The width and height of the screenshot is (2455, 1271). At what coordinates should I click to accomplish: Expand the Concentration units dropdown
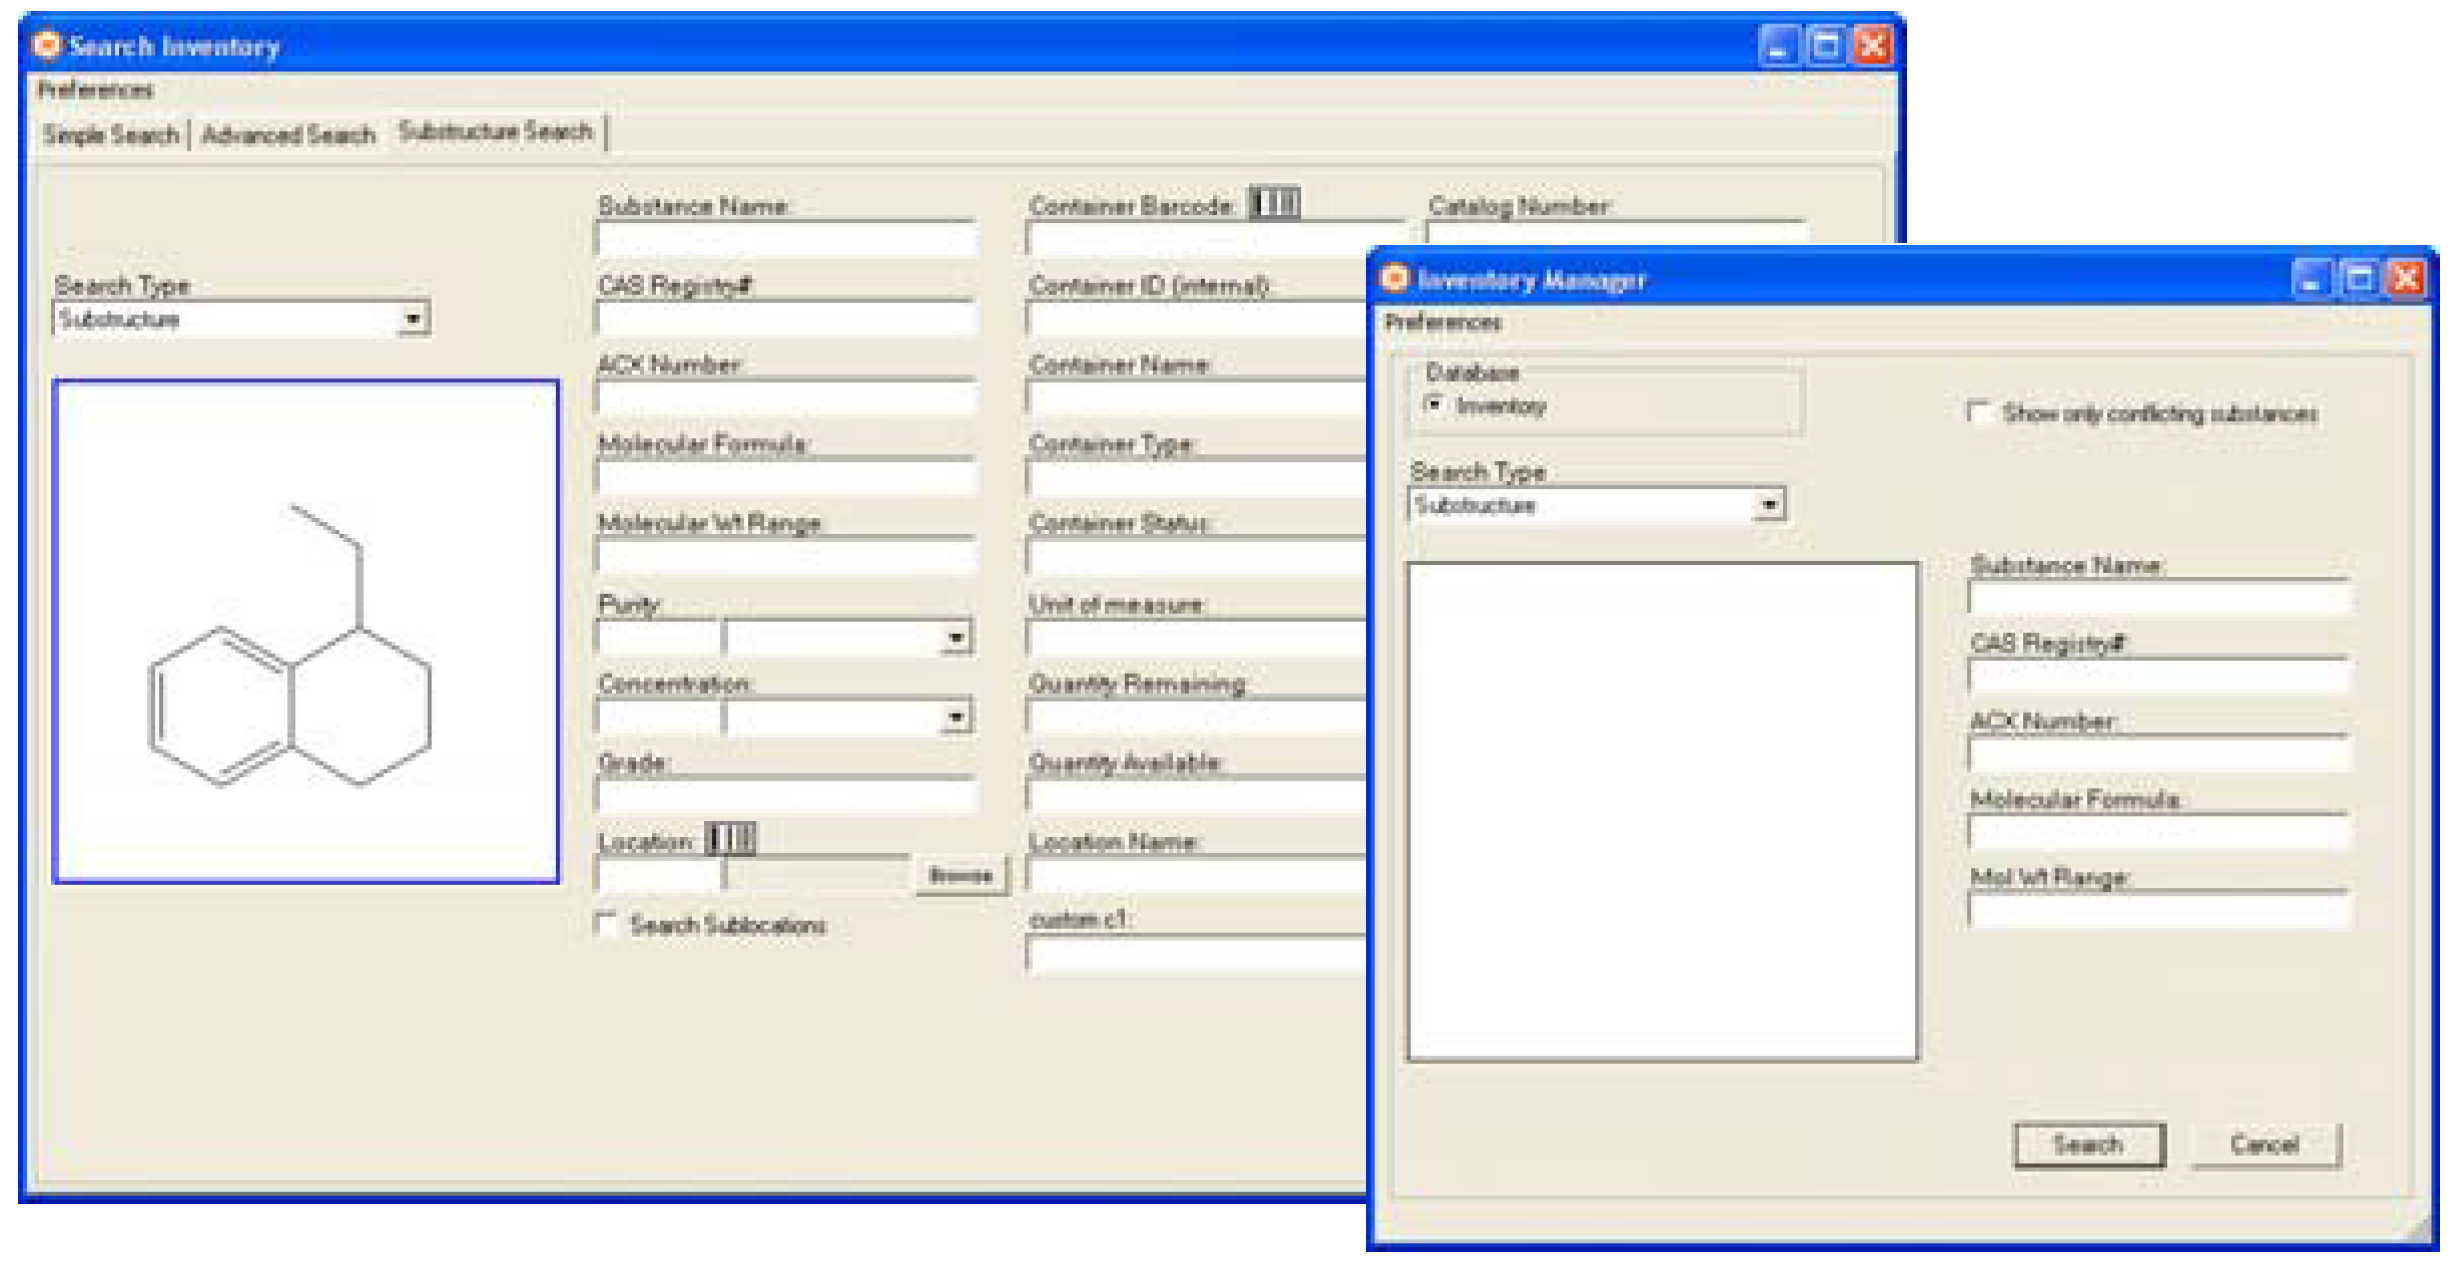956,717
